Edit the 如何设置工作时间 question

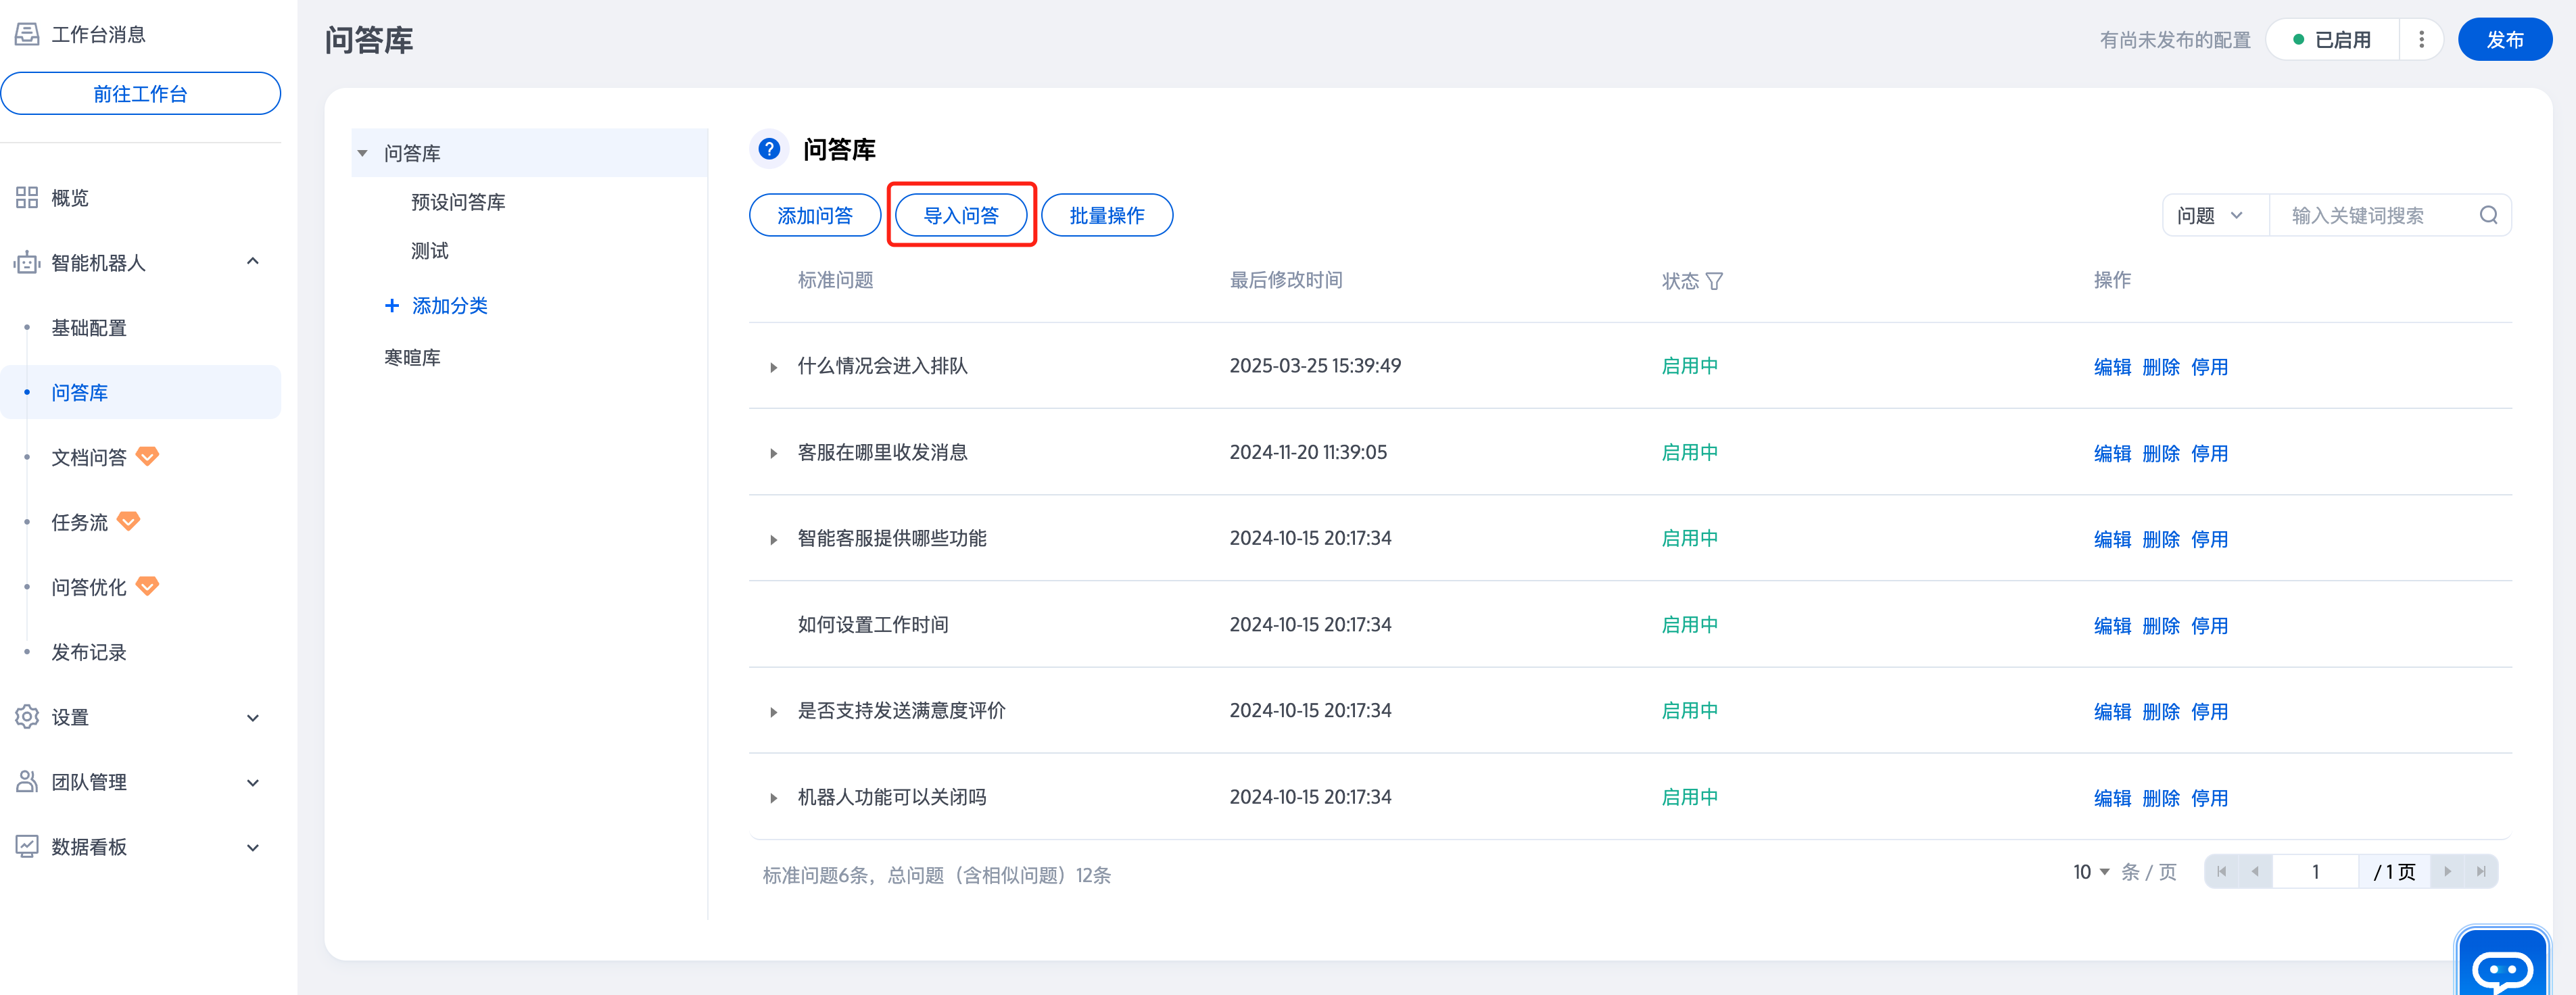pos(2112,626)
